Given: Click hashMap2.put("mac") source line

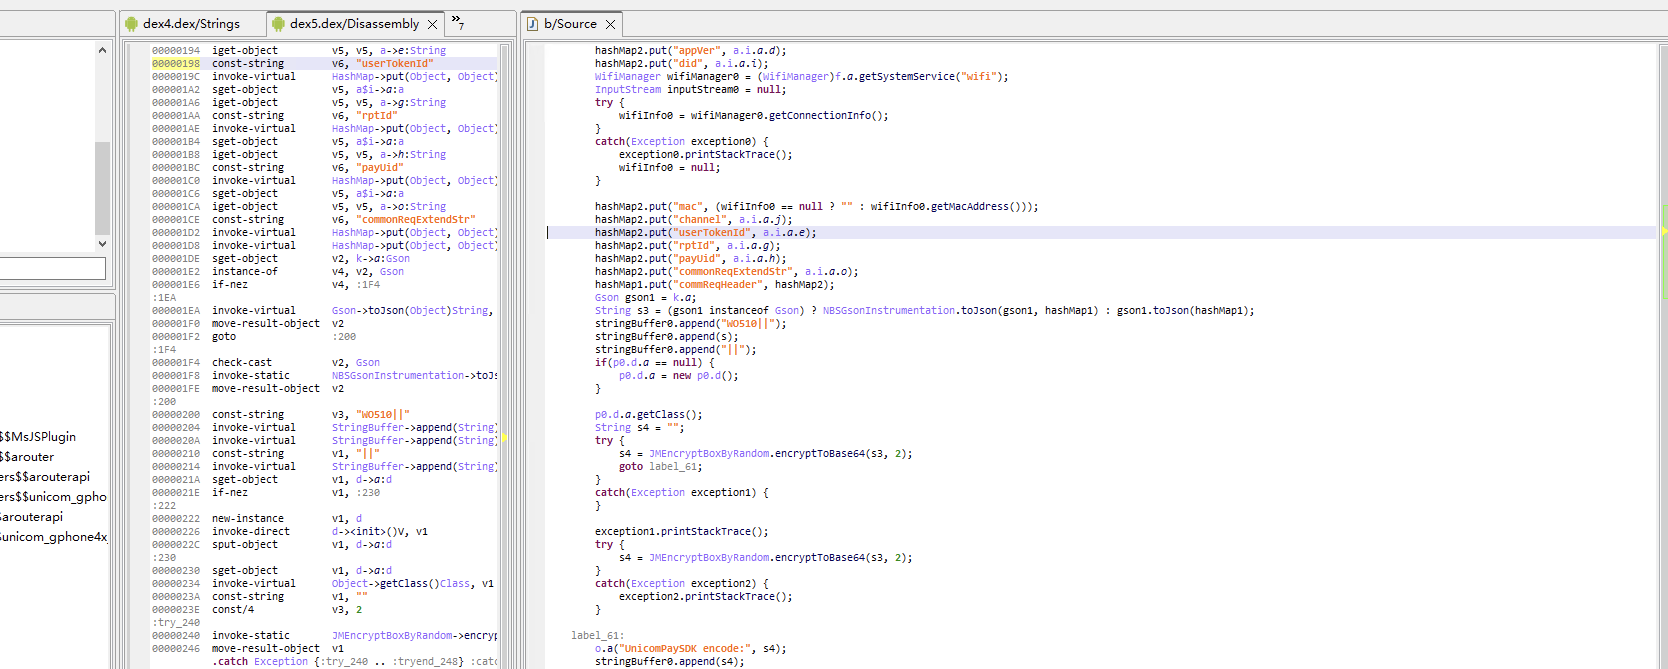Looking at the screenshot, I should pyautogui.click(x=816, y=206).
